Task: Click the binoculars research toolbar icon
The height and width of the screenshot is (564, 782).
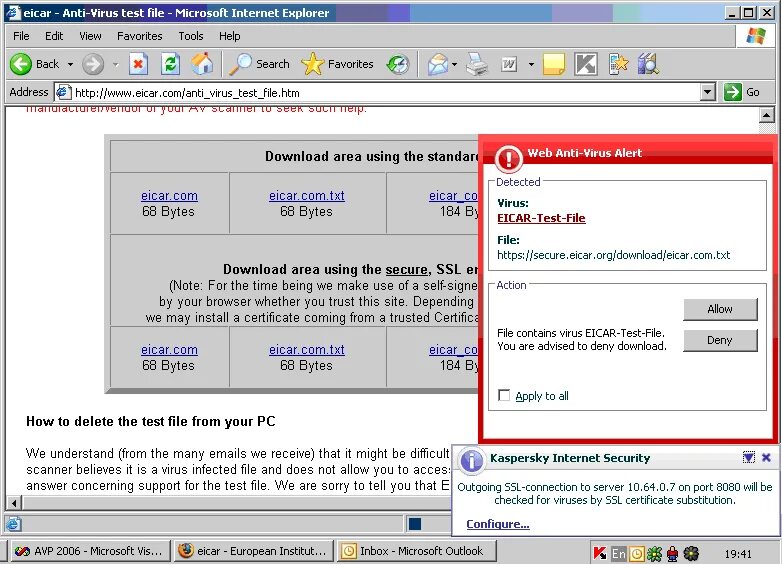Action: [648, 64]
